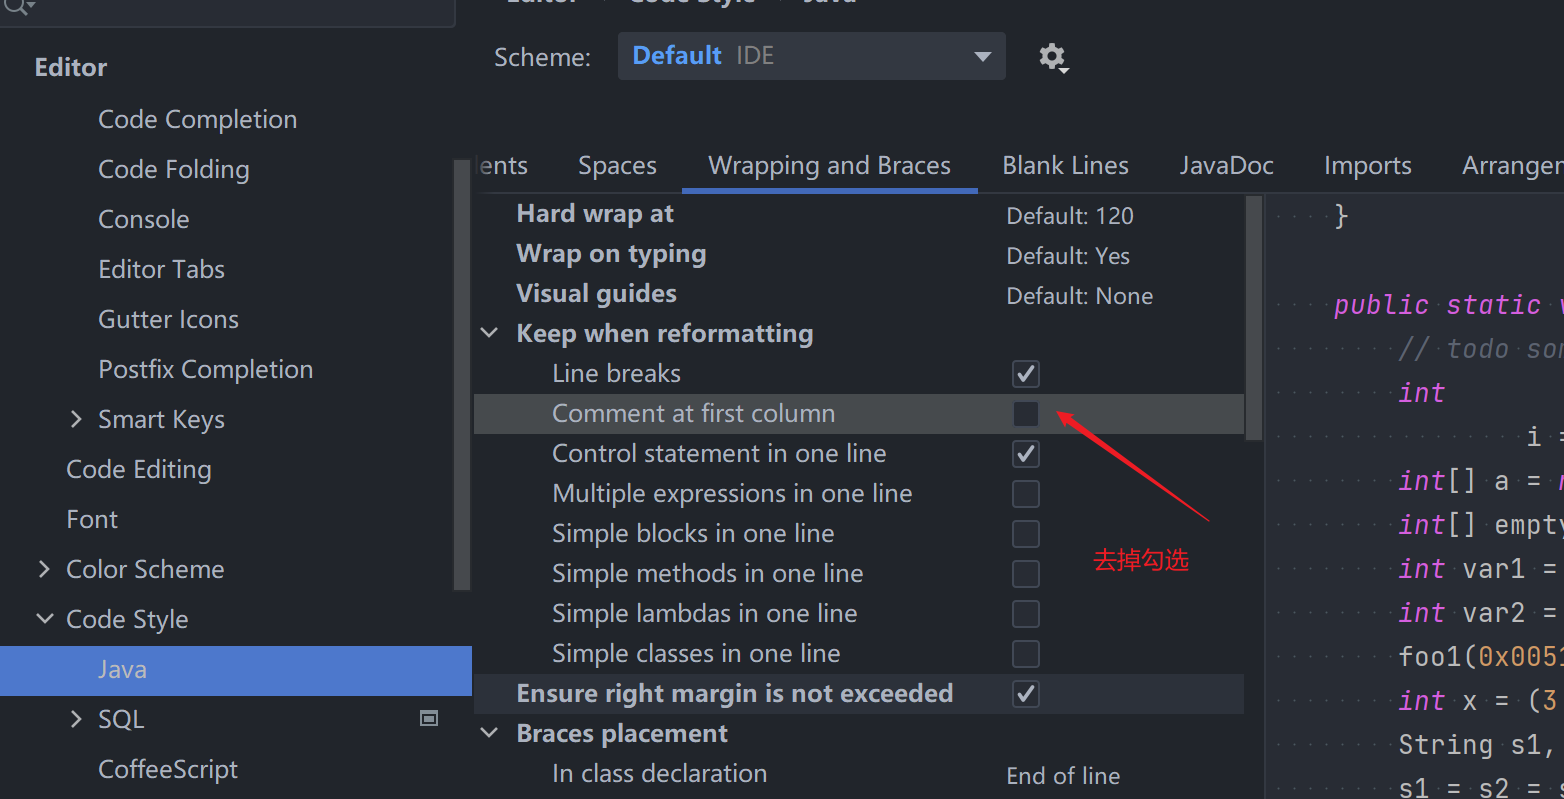Expand the Smart Keys tree node

pyautogui.click(x=76, y=419)
